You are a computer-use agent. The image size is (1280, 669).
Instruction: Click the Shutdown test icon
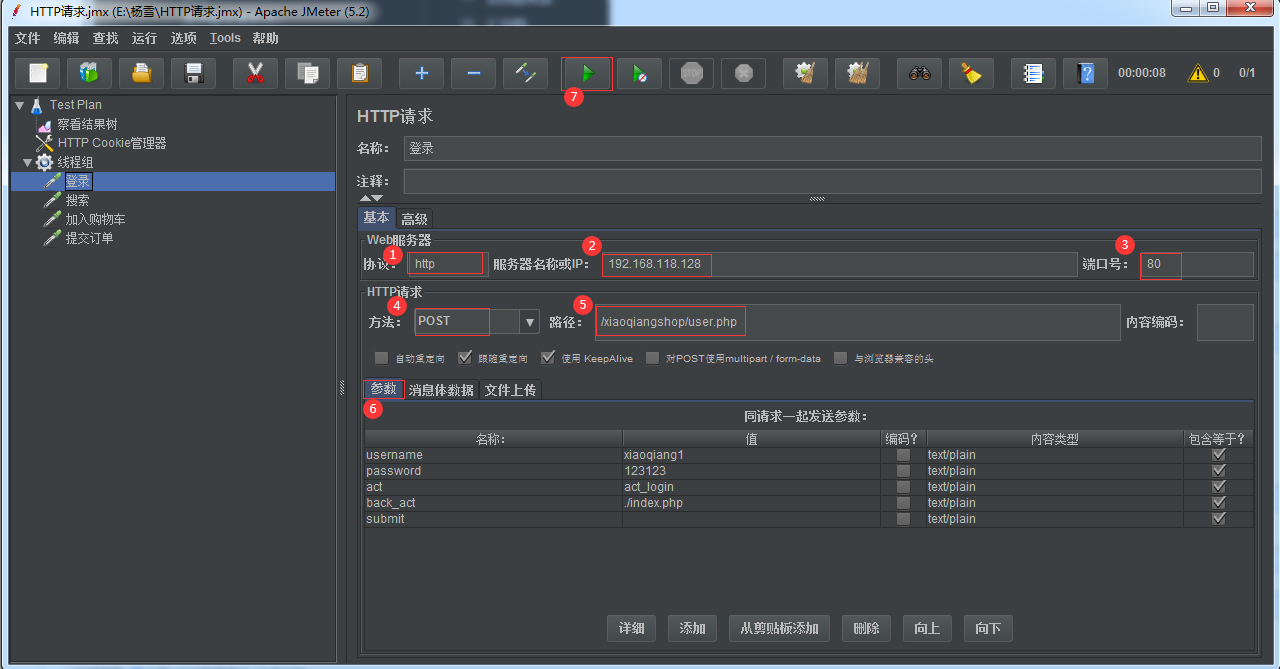(743, 73)
